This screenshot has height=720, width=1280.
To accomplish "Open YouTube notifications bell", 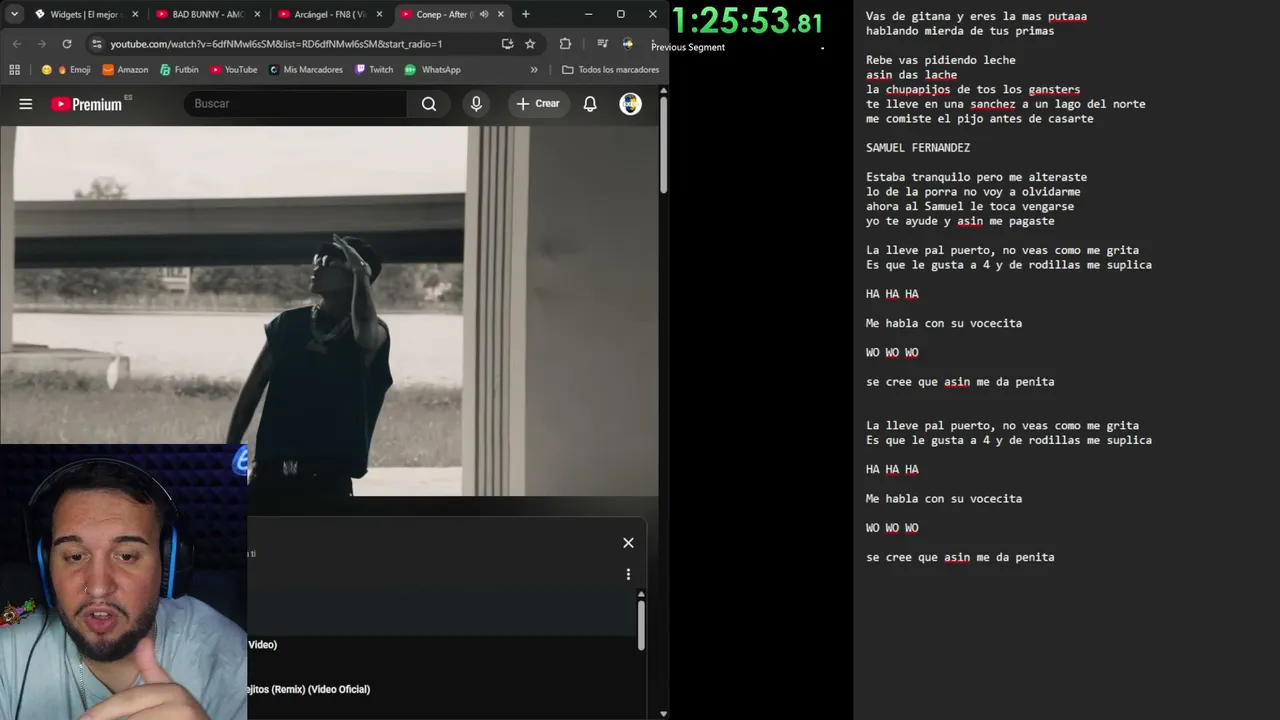I will [x=590, y=104].
